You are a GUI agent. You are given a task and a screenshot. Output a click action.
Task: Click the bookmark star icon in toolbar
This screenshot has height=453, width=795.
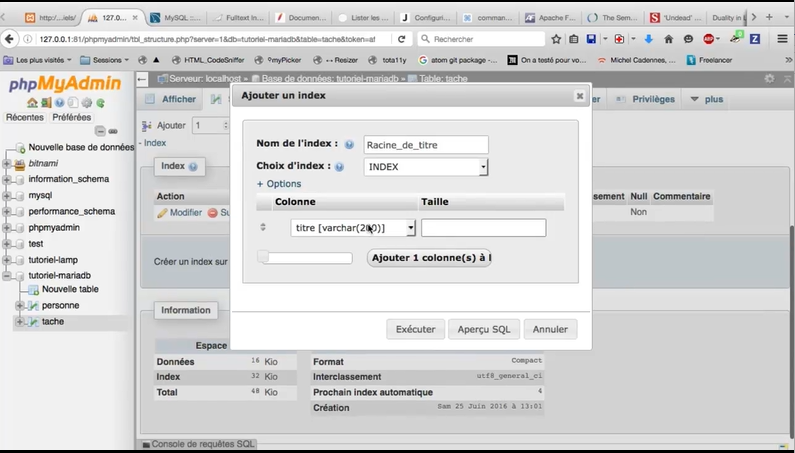tap(556, 39)
